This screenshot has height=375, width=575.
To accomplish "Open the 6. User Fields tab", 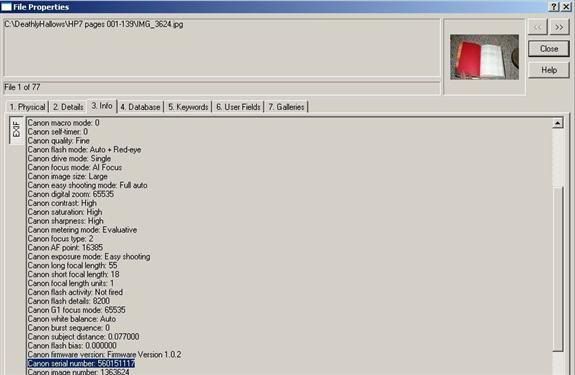I will pyautogui.click(x=238, y=107).
